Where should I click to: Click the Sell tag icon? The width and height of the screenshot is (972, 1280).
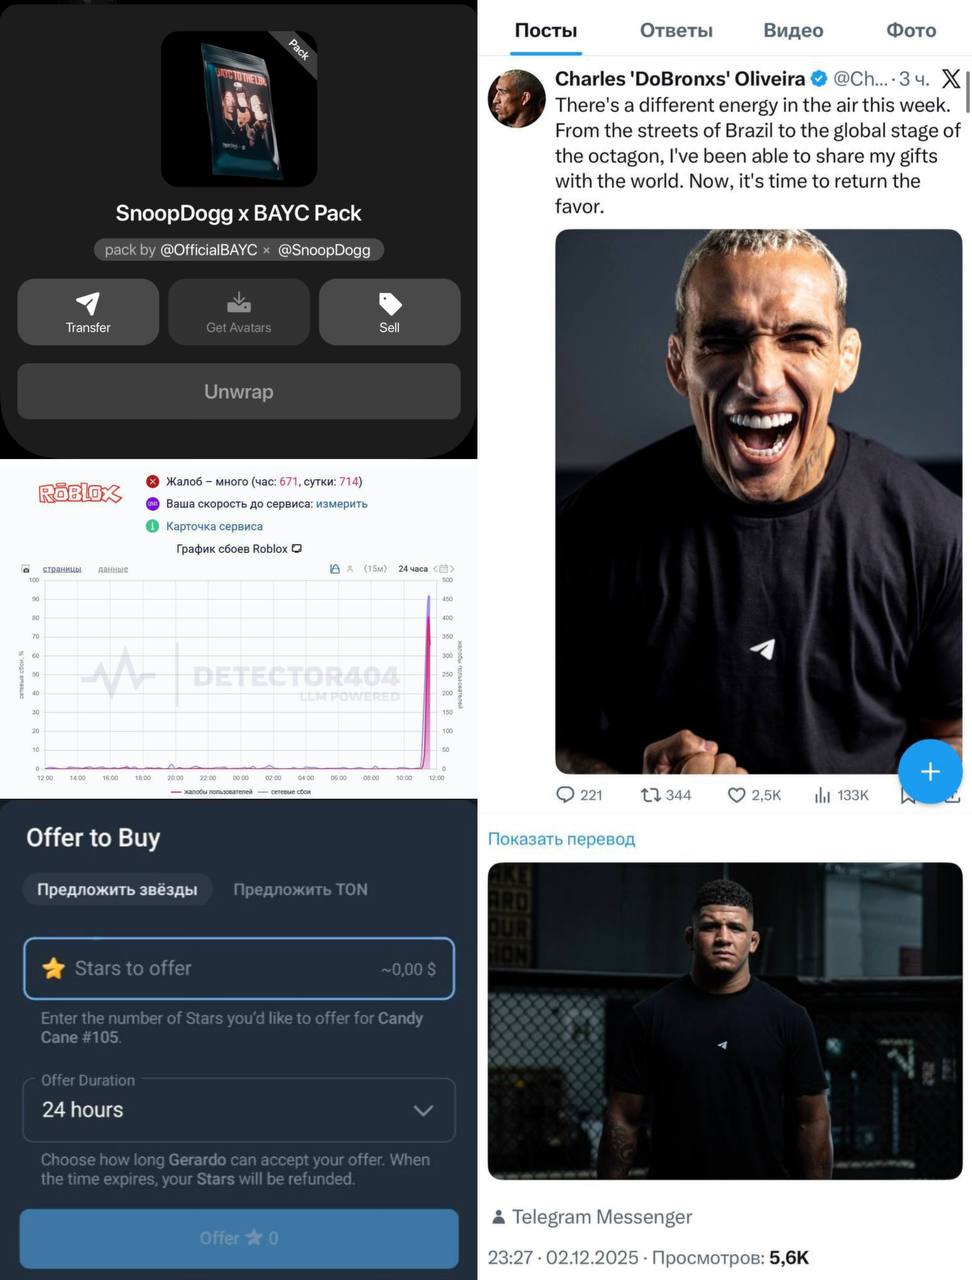[390, 303]
